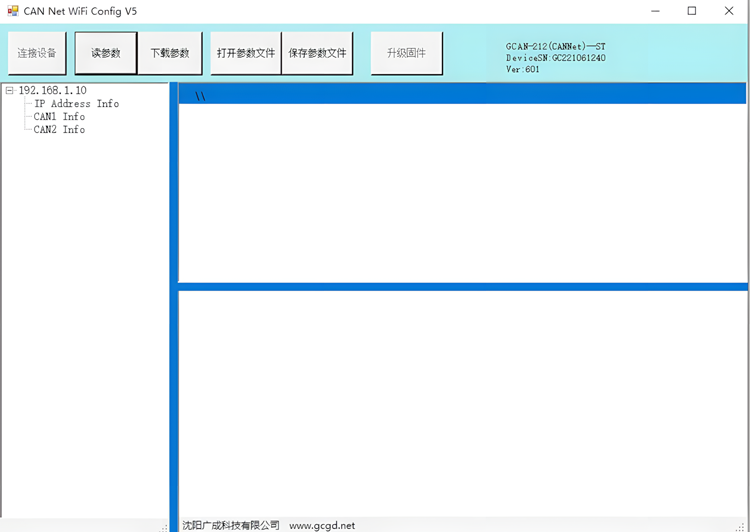Image resolution: width=750 pixels, height=532 pixels.
Task: Collapse the 192.168.1.10 tree node
Action: [10, 91]
